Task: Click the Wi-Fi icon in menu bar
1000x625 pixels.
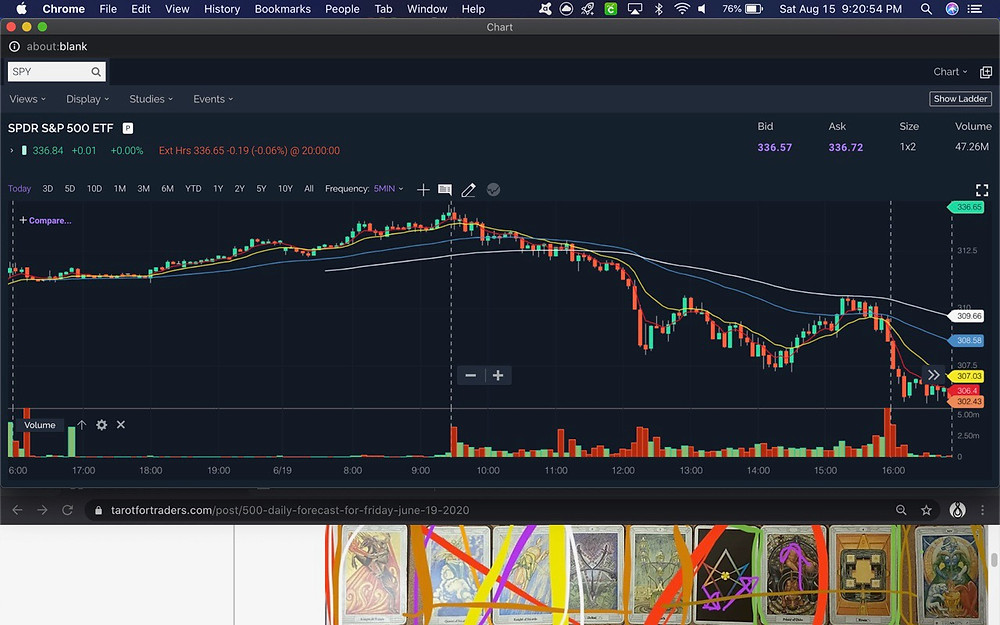Action: point(682,9)
